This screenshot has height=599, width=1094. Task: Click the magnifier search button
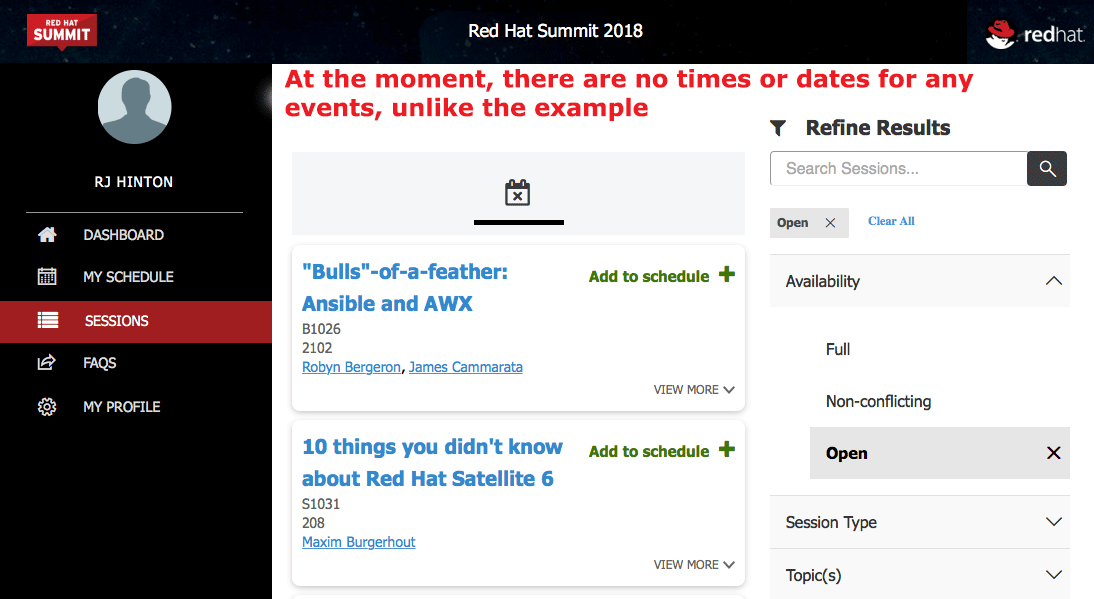click(x=1047, y=169)
